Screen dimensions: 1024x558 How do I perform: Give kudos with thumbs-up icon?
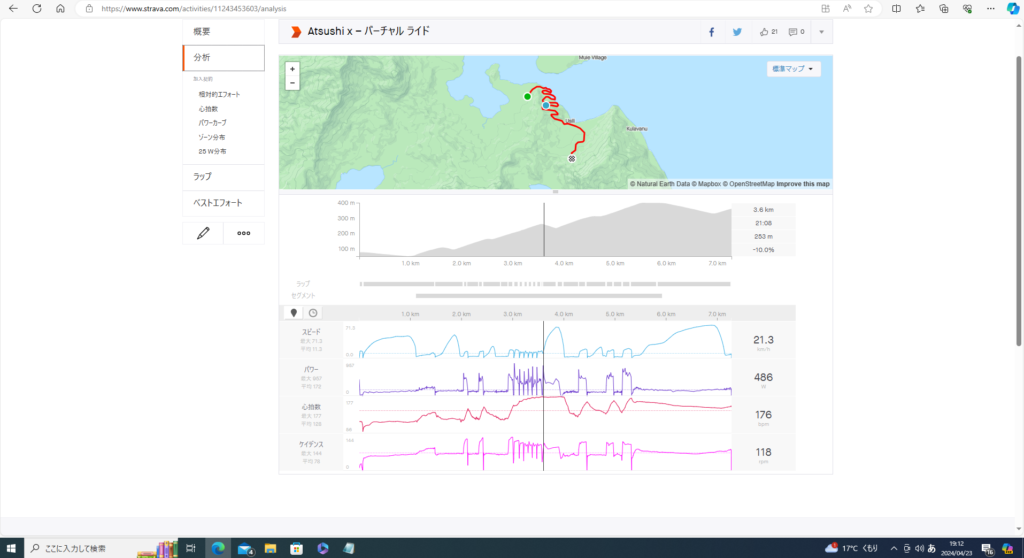click(x=765, y=32)
